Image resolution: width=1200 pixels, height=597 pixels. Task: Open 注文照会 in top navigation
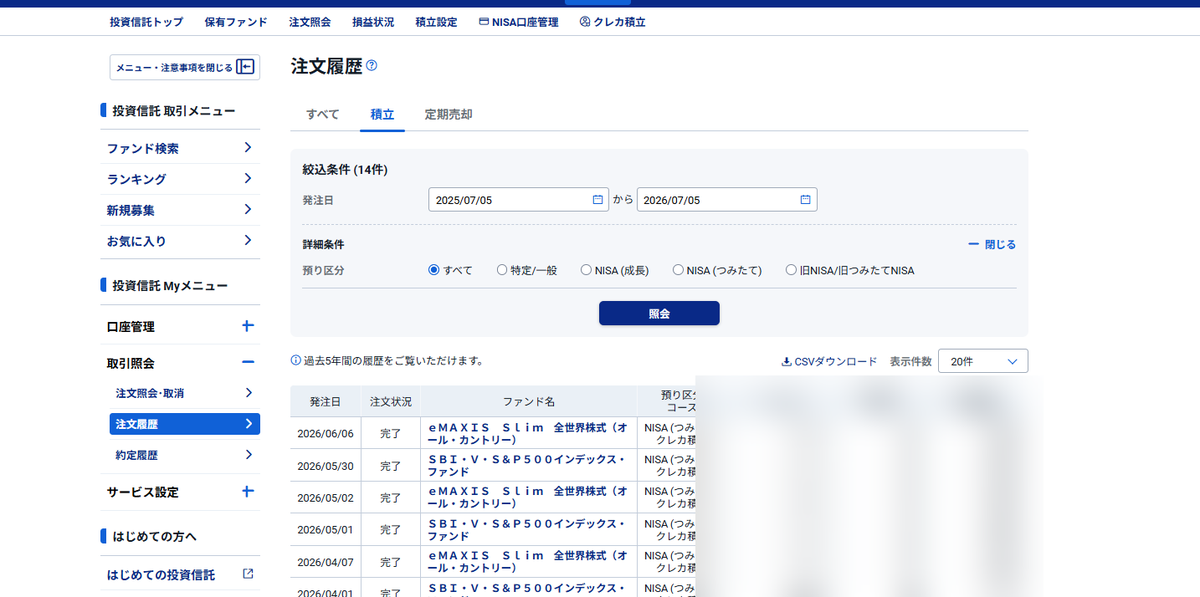click(x=310, y=22)
